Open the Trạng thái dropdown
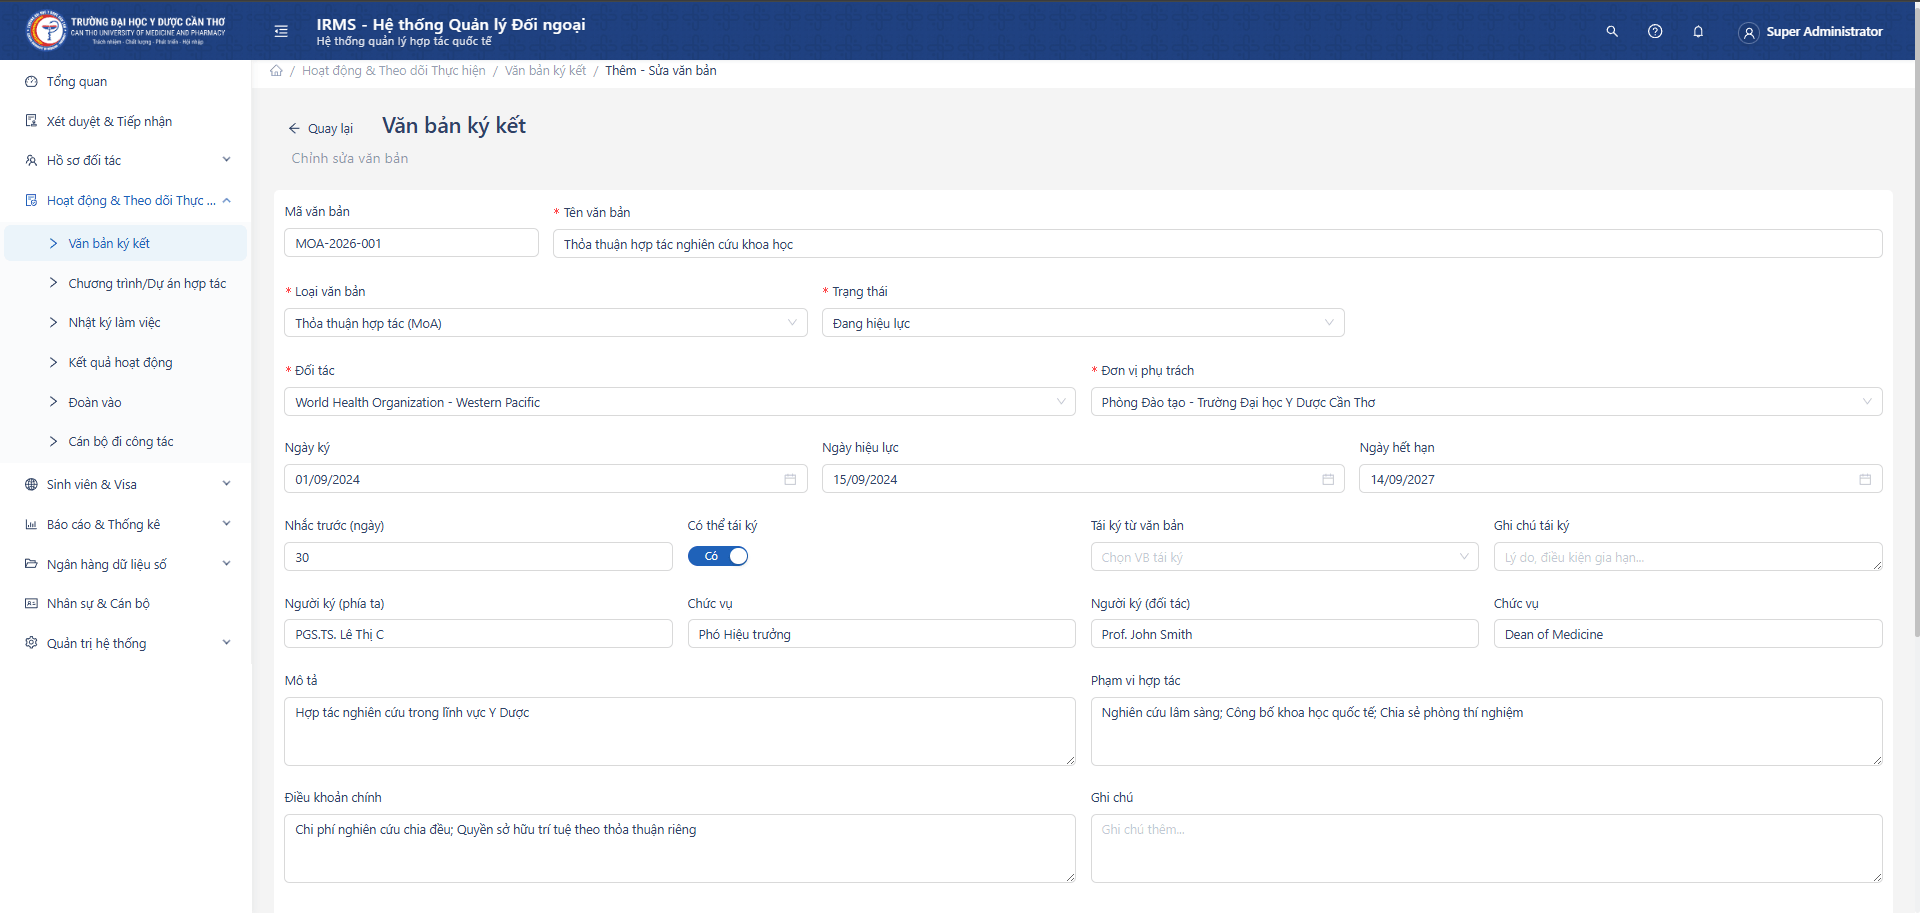Viewport: 1920px width, 913px height. (x=1082, y=323)
